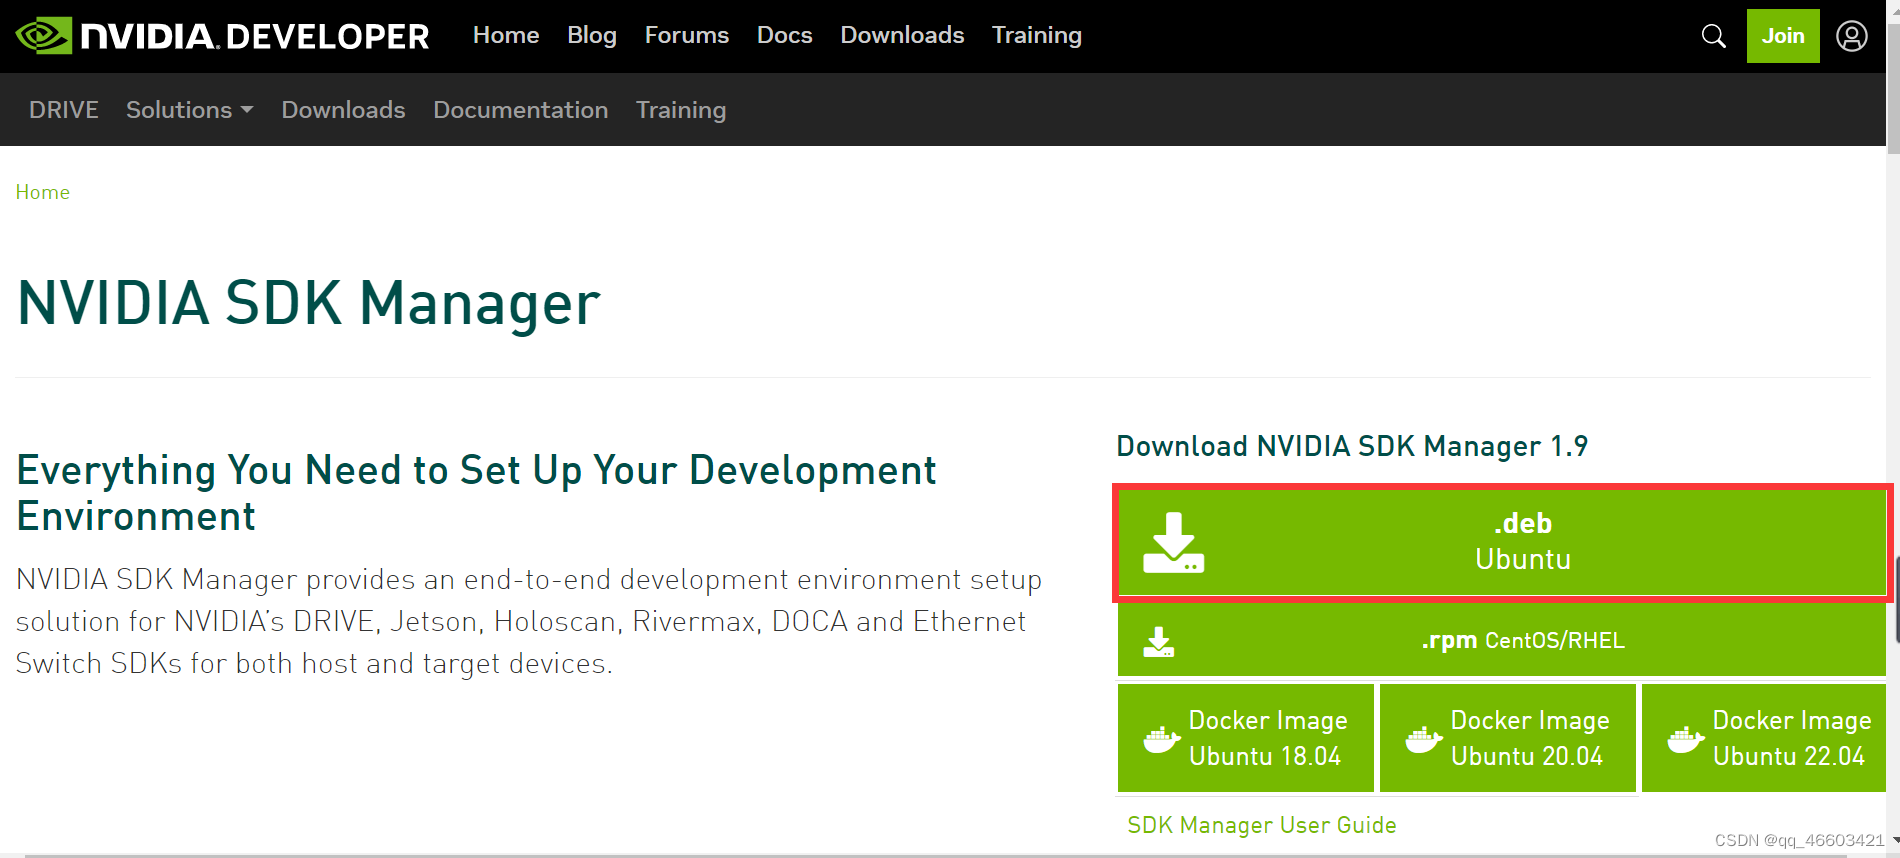Download the .deb Ubuntu package
Screen dimensions: 1900x858
[1502, 543]
